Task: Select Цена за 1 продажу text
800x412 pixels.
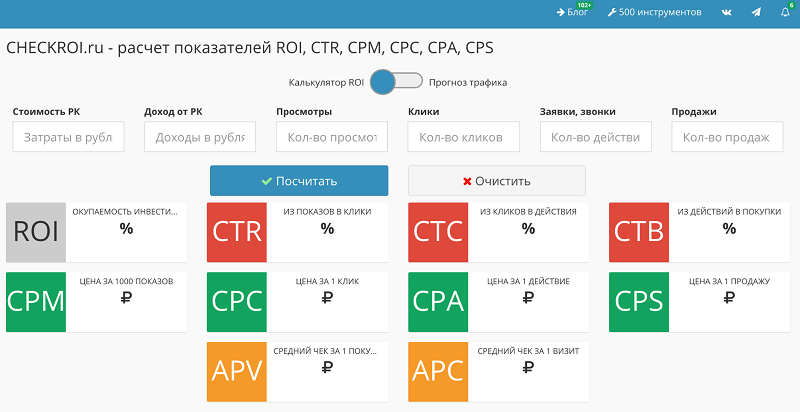Action: (729, 281)
